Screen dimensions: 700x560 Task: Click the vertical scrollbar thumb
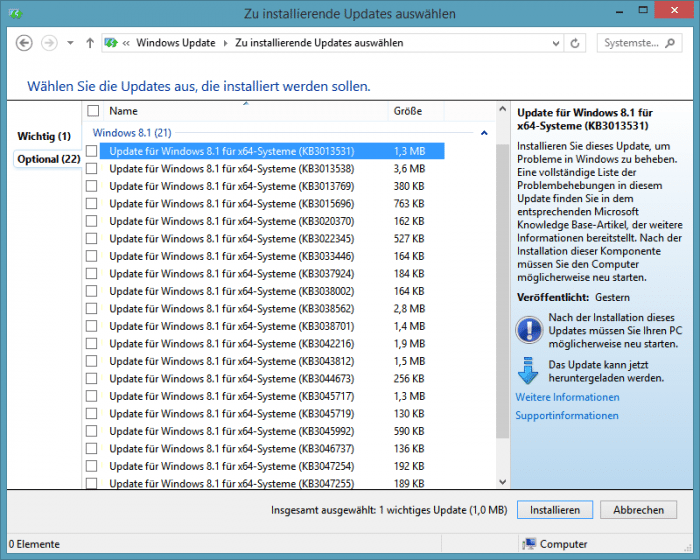point(503,291)
